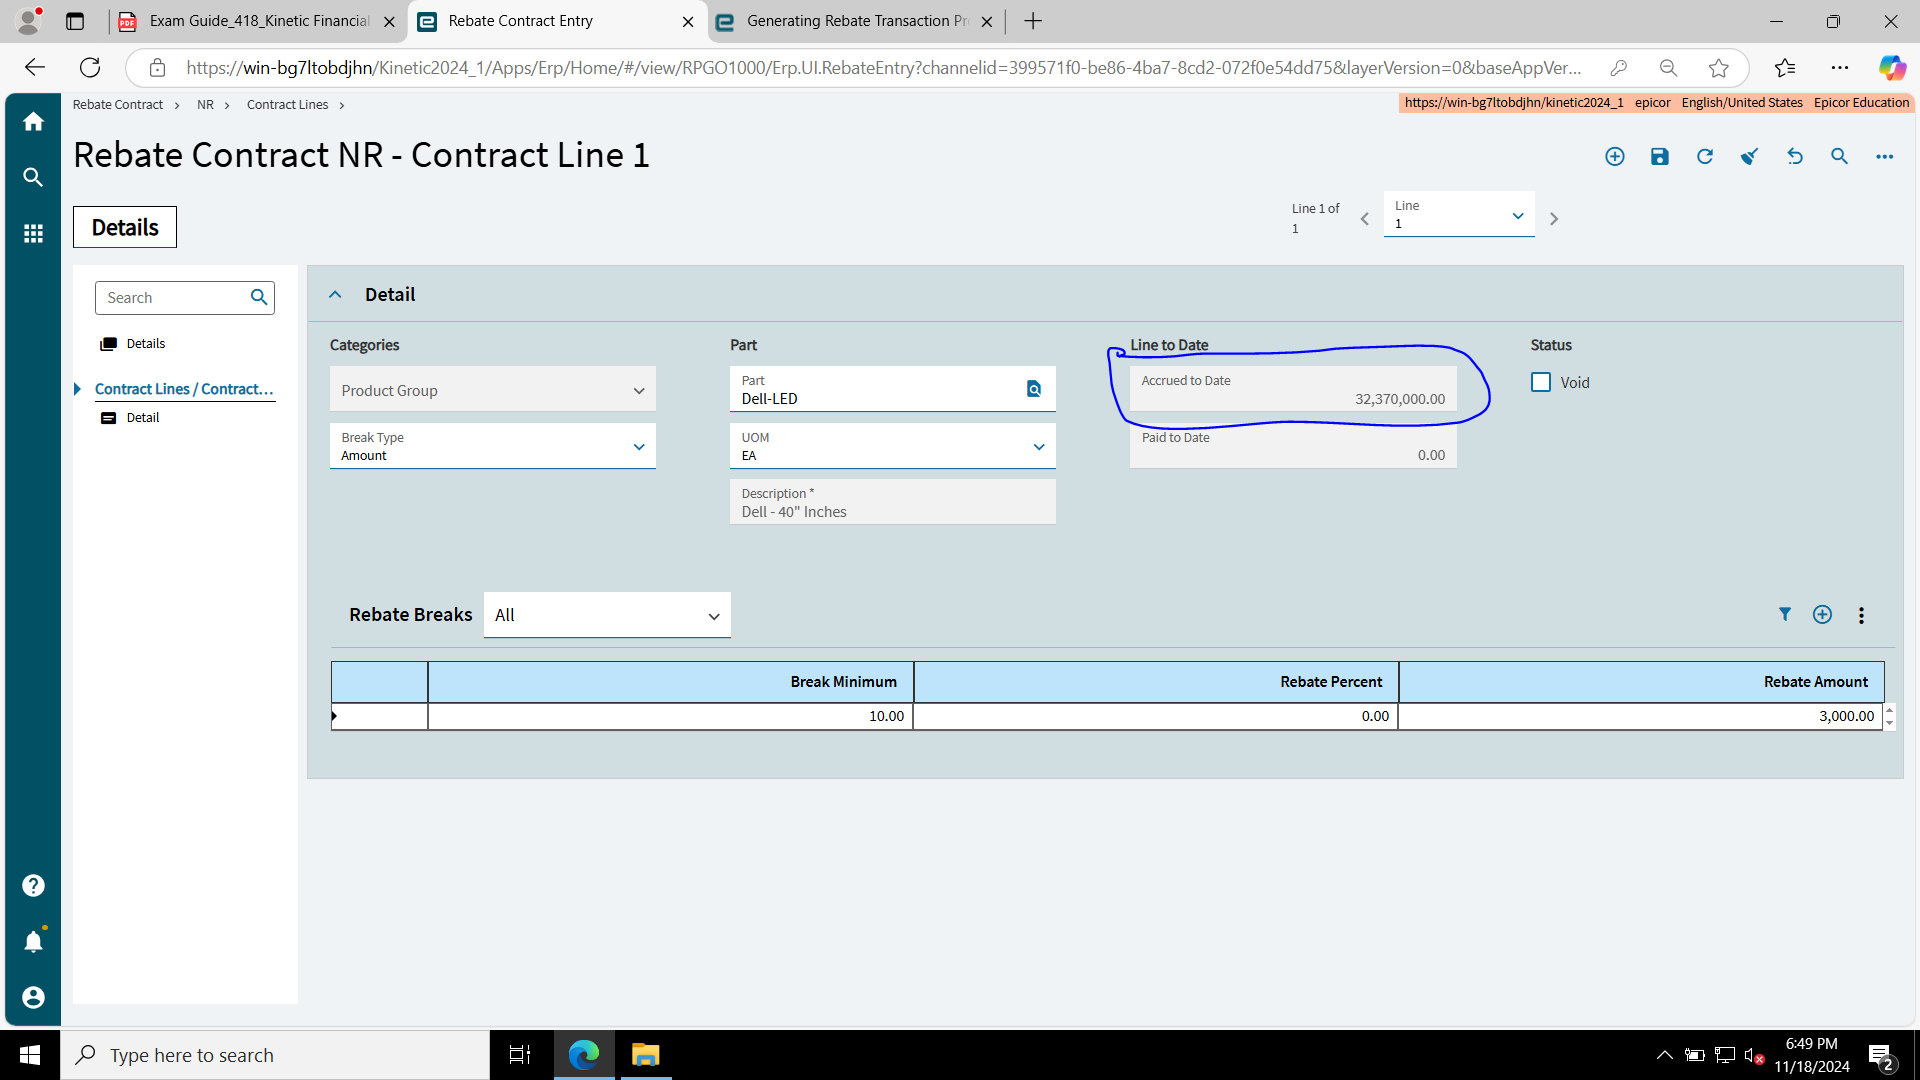1920x1080 pixels.
Task: Reload the browser page
Action: 90,67
